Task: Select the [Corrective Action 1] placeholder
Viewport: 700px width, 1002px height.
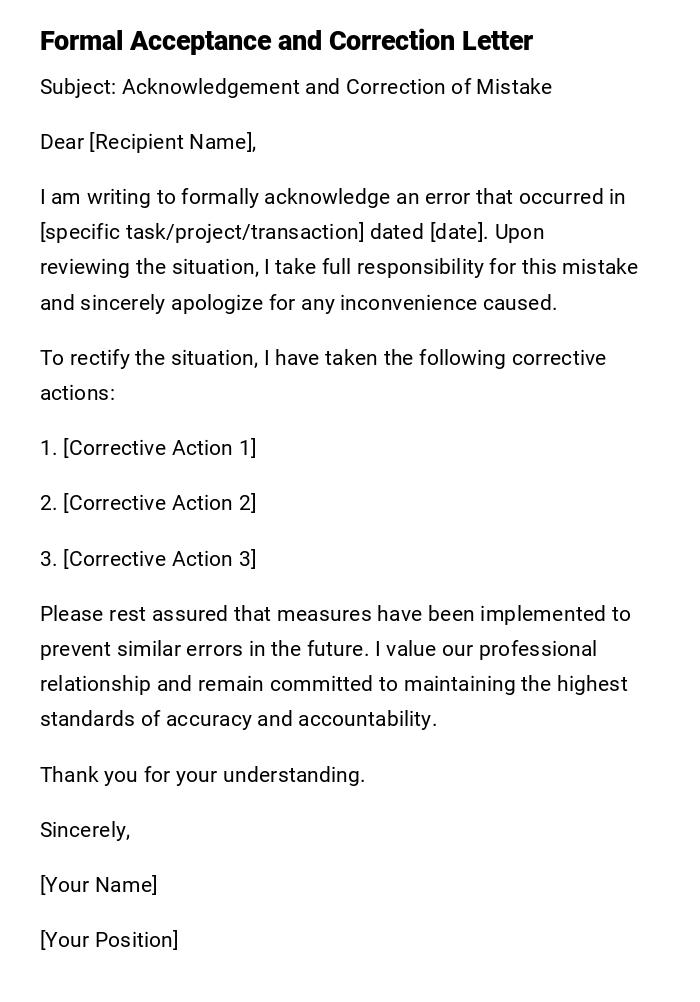Action: pyautogui.click(x=159, y=448)
